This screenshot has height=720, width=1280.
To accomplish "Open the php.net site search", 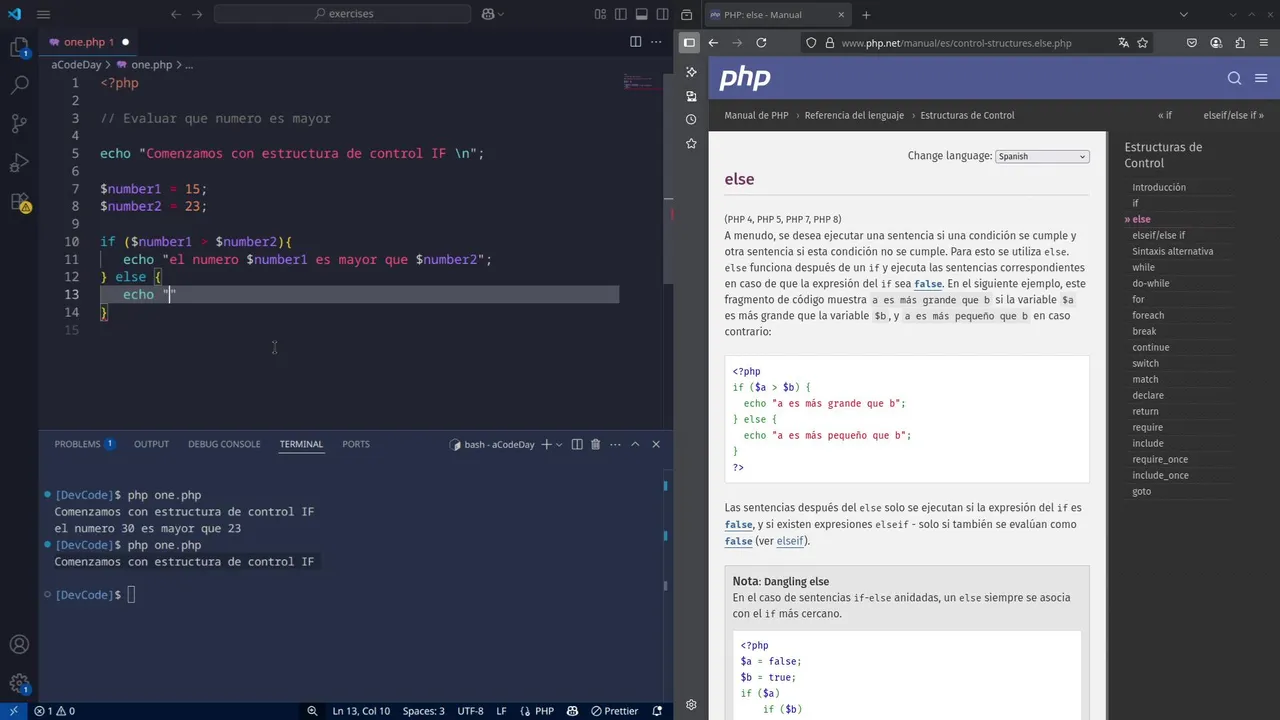I will tap(1234, 78).
